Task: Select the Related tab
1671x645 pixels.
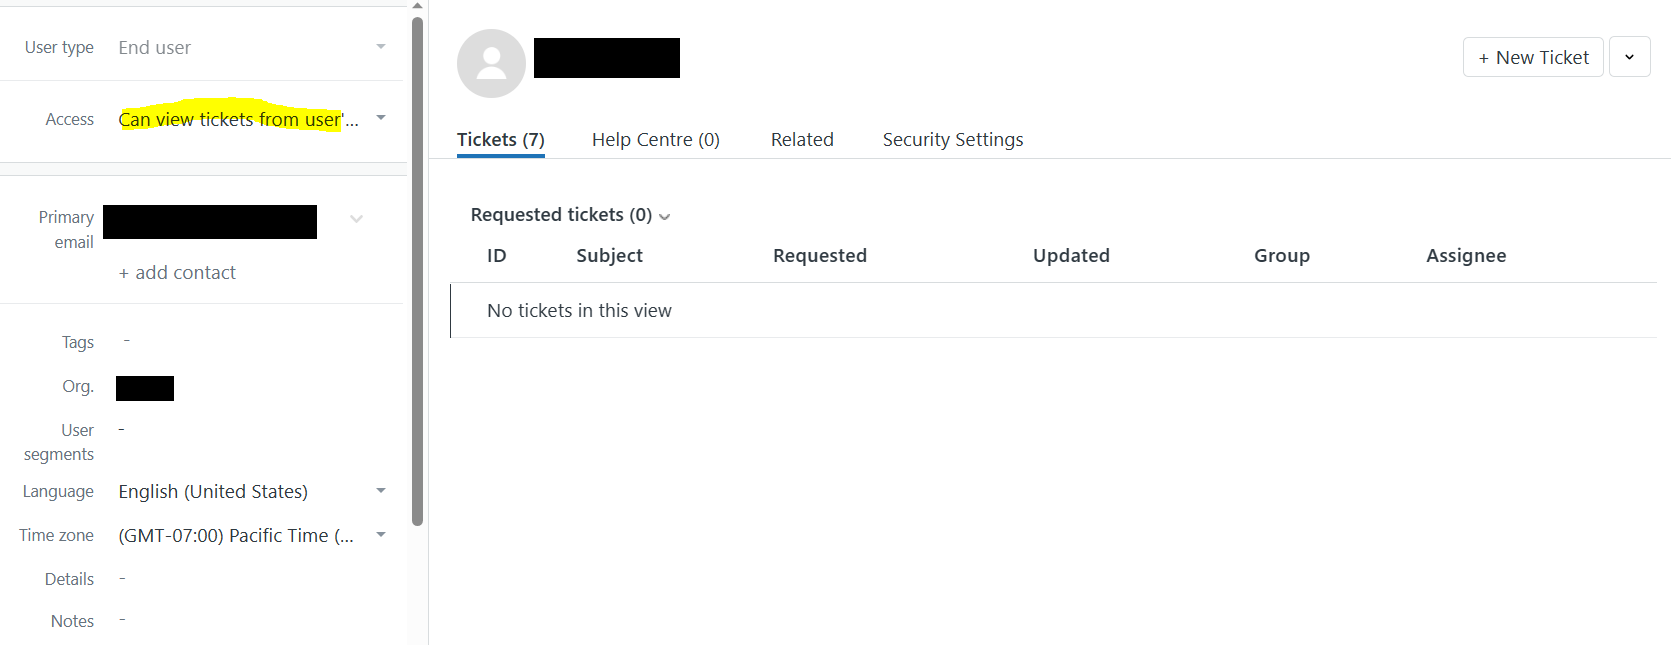Action: pos(802,139)
